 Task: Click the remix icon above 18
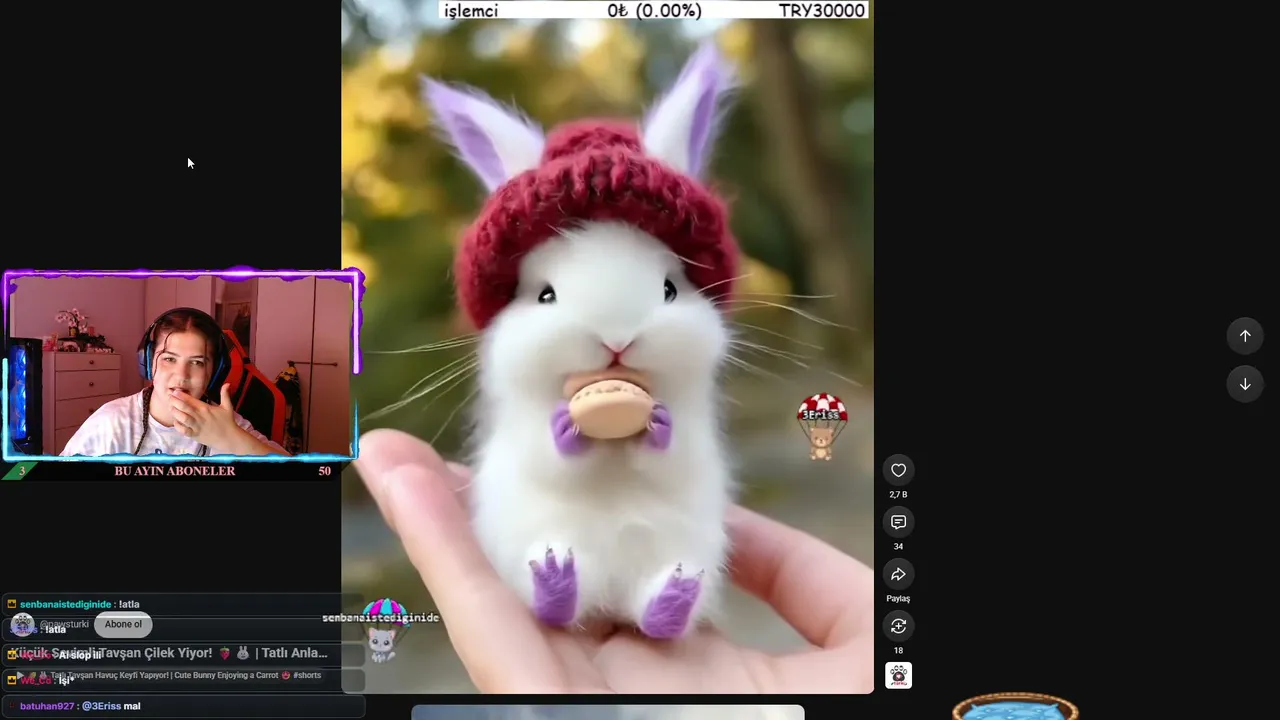[898, 626]
